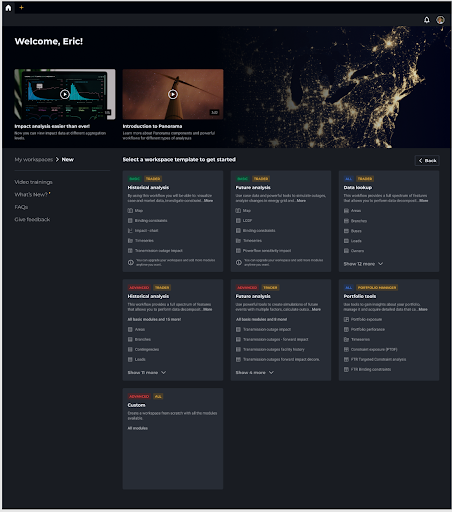This screenshot has height=512, width=452.
Task: Go to My workspaces breadcrumb
Action: (33, 160)
